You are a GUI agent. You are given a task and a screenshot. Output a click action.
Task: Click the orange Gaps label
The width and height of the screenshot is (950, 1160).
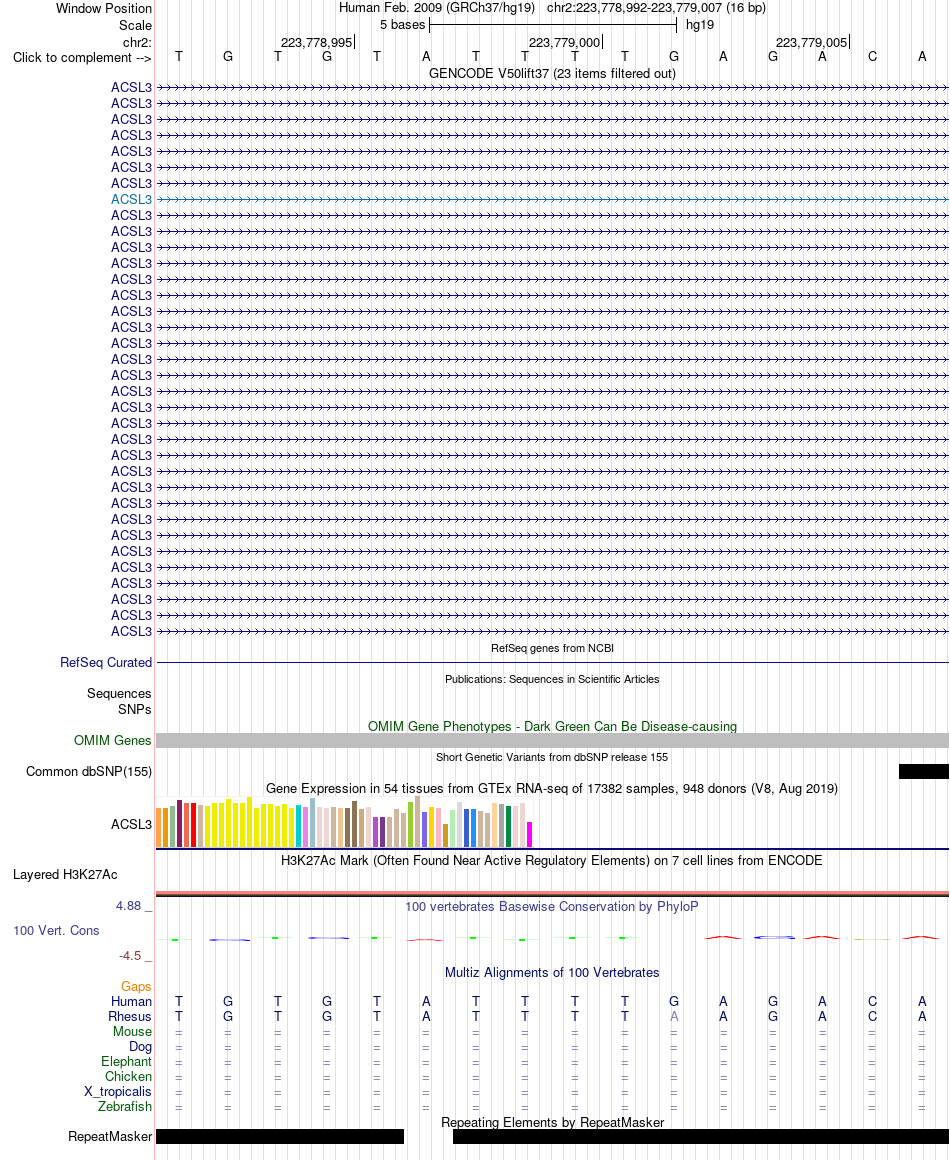[x=136, y=986]
